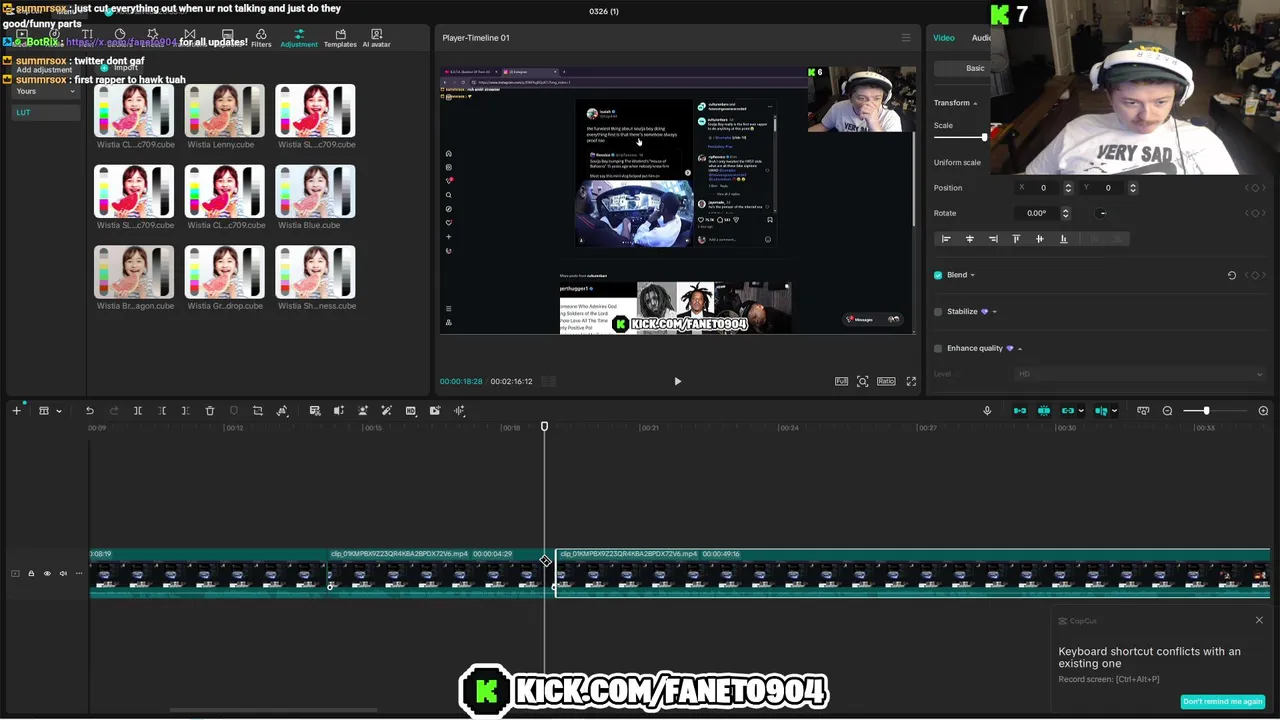
Task: Expand the timeline layout dropdown arrow
Action: 58,411
